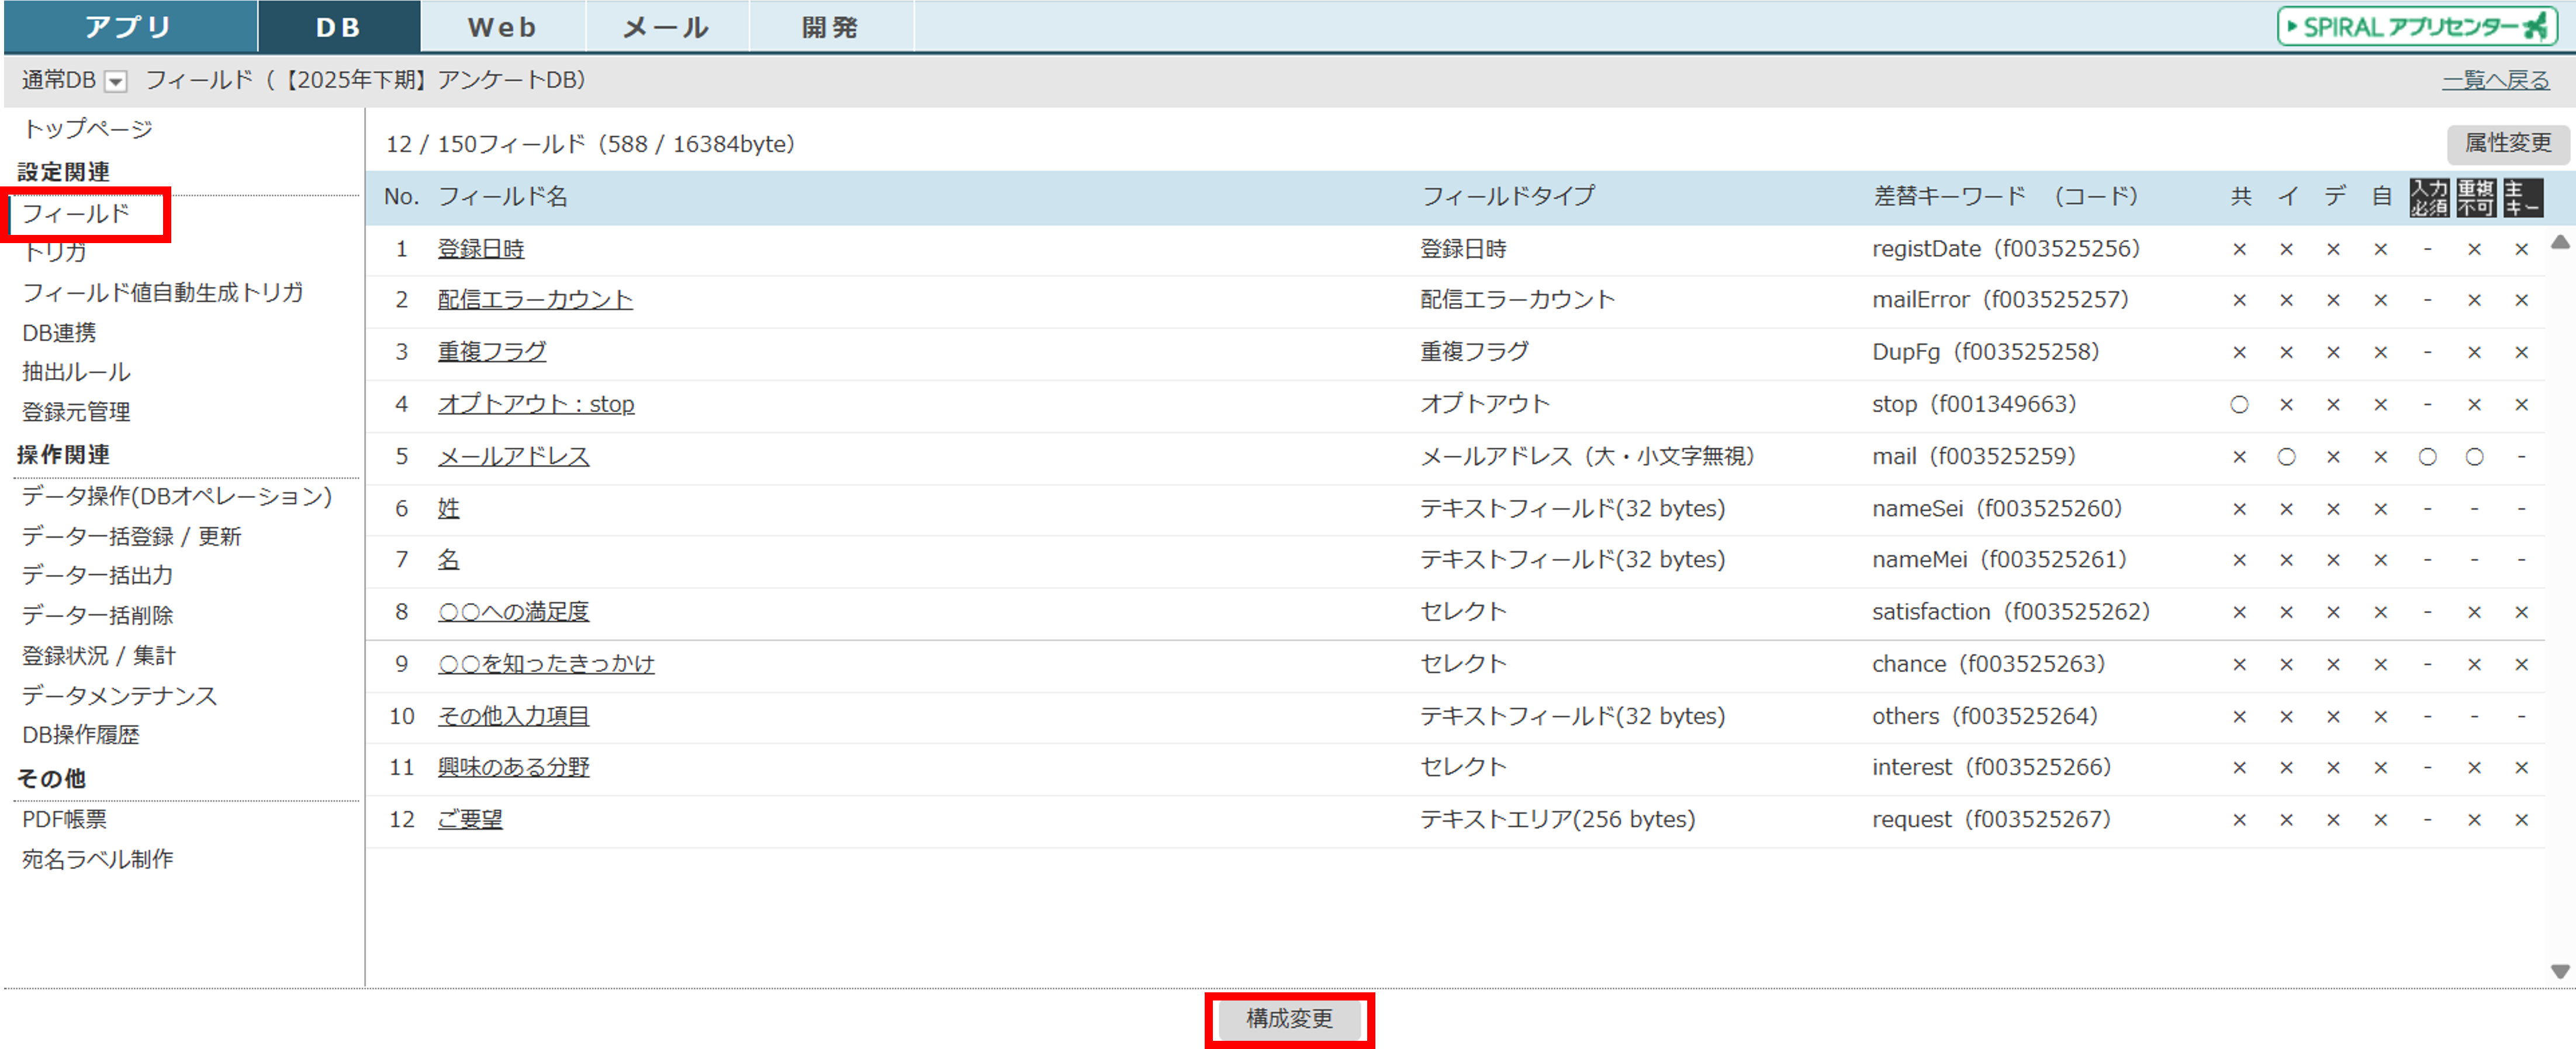Click 入力必須 circle in メールアドレス row
This screenshot has height=1049, width=2576.
[2427, 457]
